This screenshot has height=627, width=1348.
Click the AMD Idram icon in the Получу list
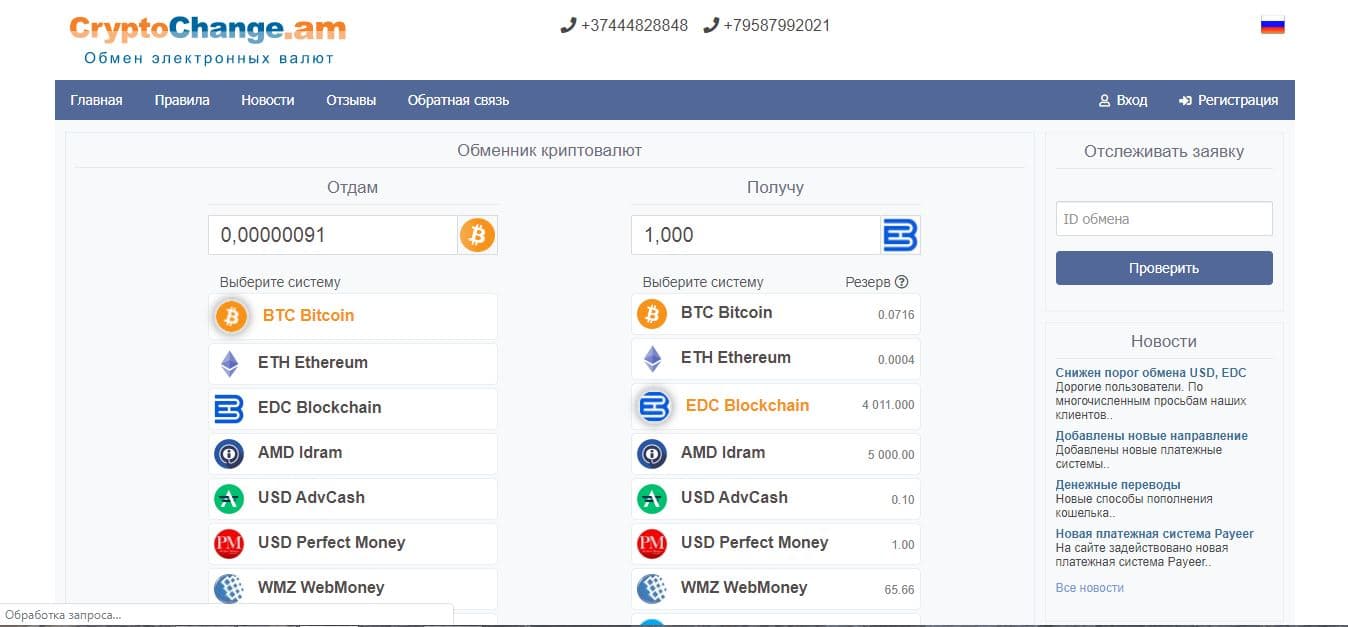click(x=652, y=453)
